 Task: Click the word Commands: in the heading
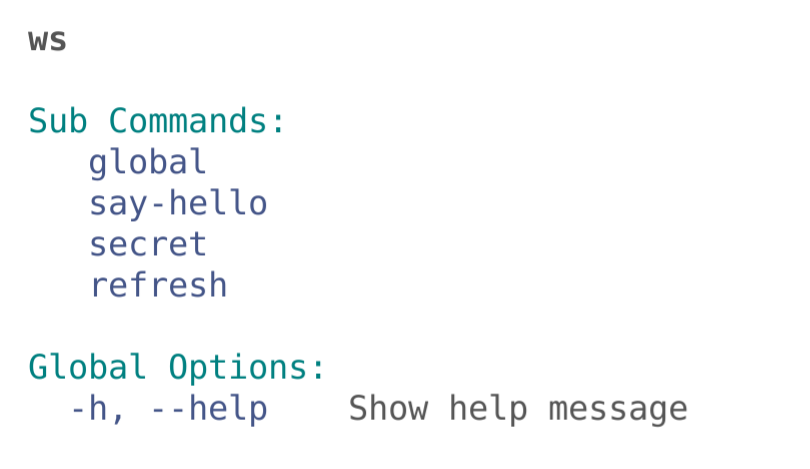pyautogui.click(x=198, y=122)
